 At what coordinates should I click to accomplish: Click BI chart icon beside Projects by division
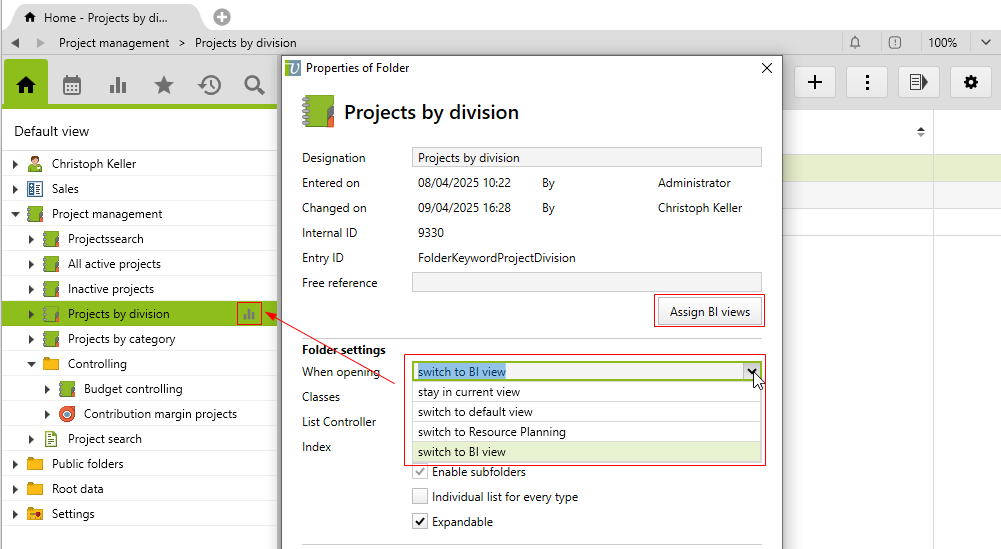click(249, 314)
